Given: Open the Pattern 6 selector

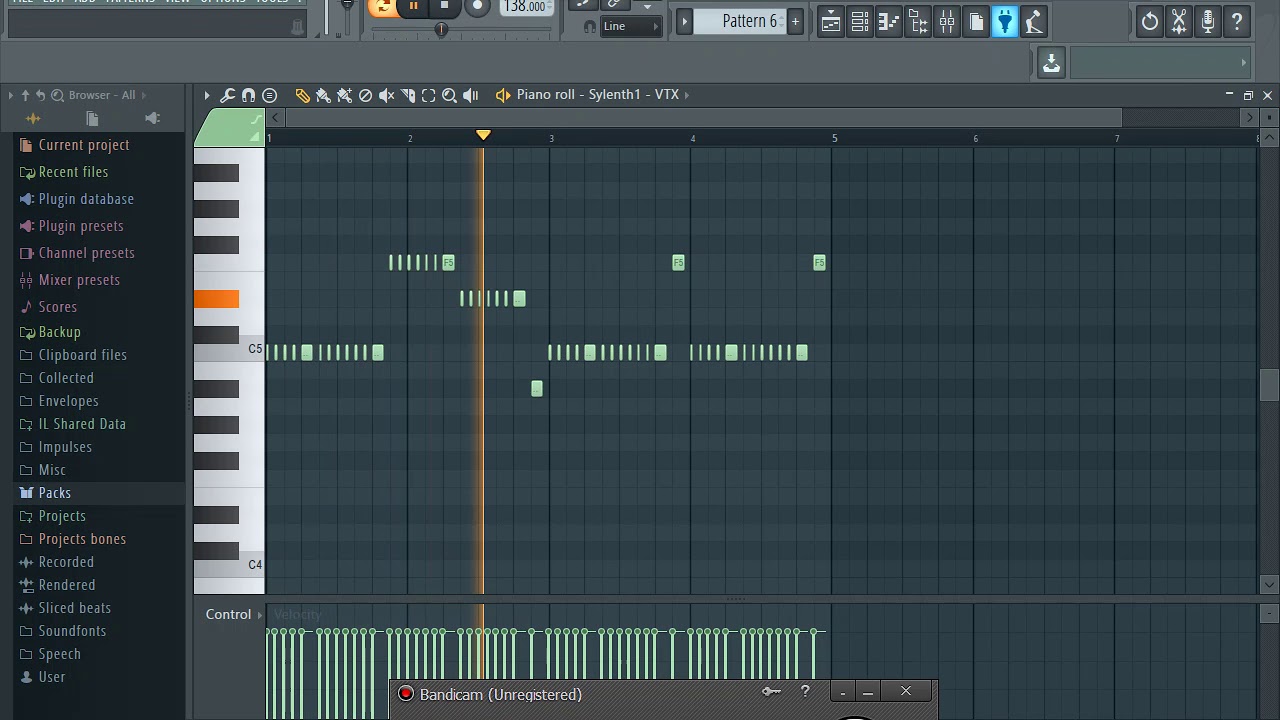Looking at the screenshot, I should (x=742, y=21).
